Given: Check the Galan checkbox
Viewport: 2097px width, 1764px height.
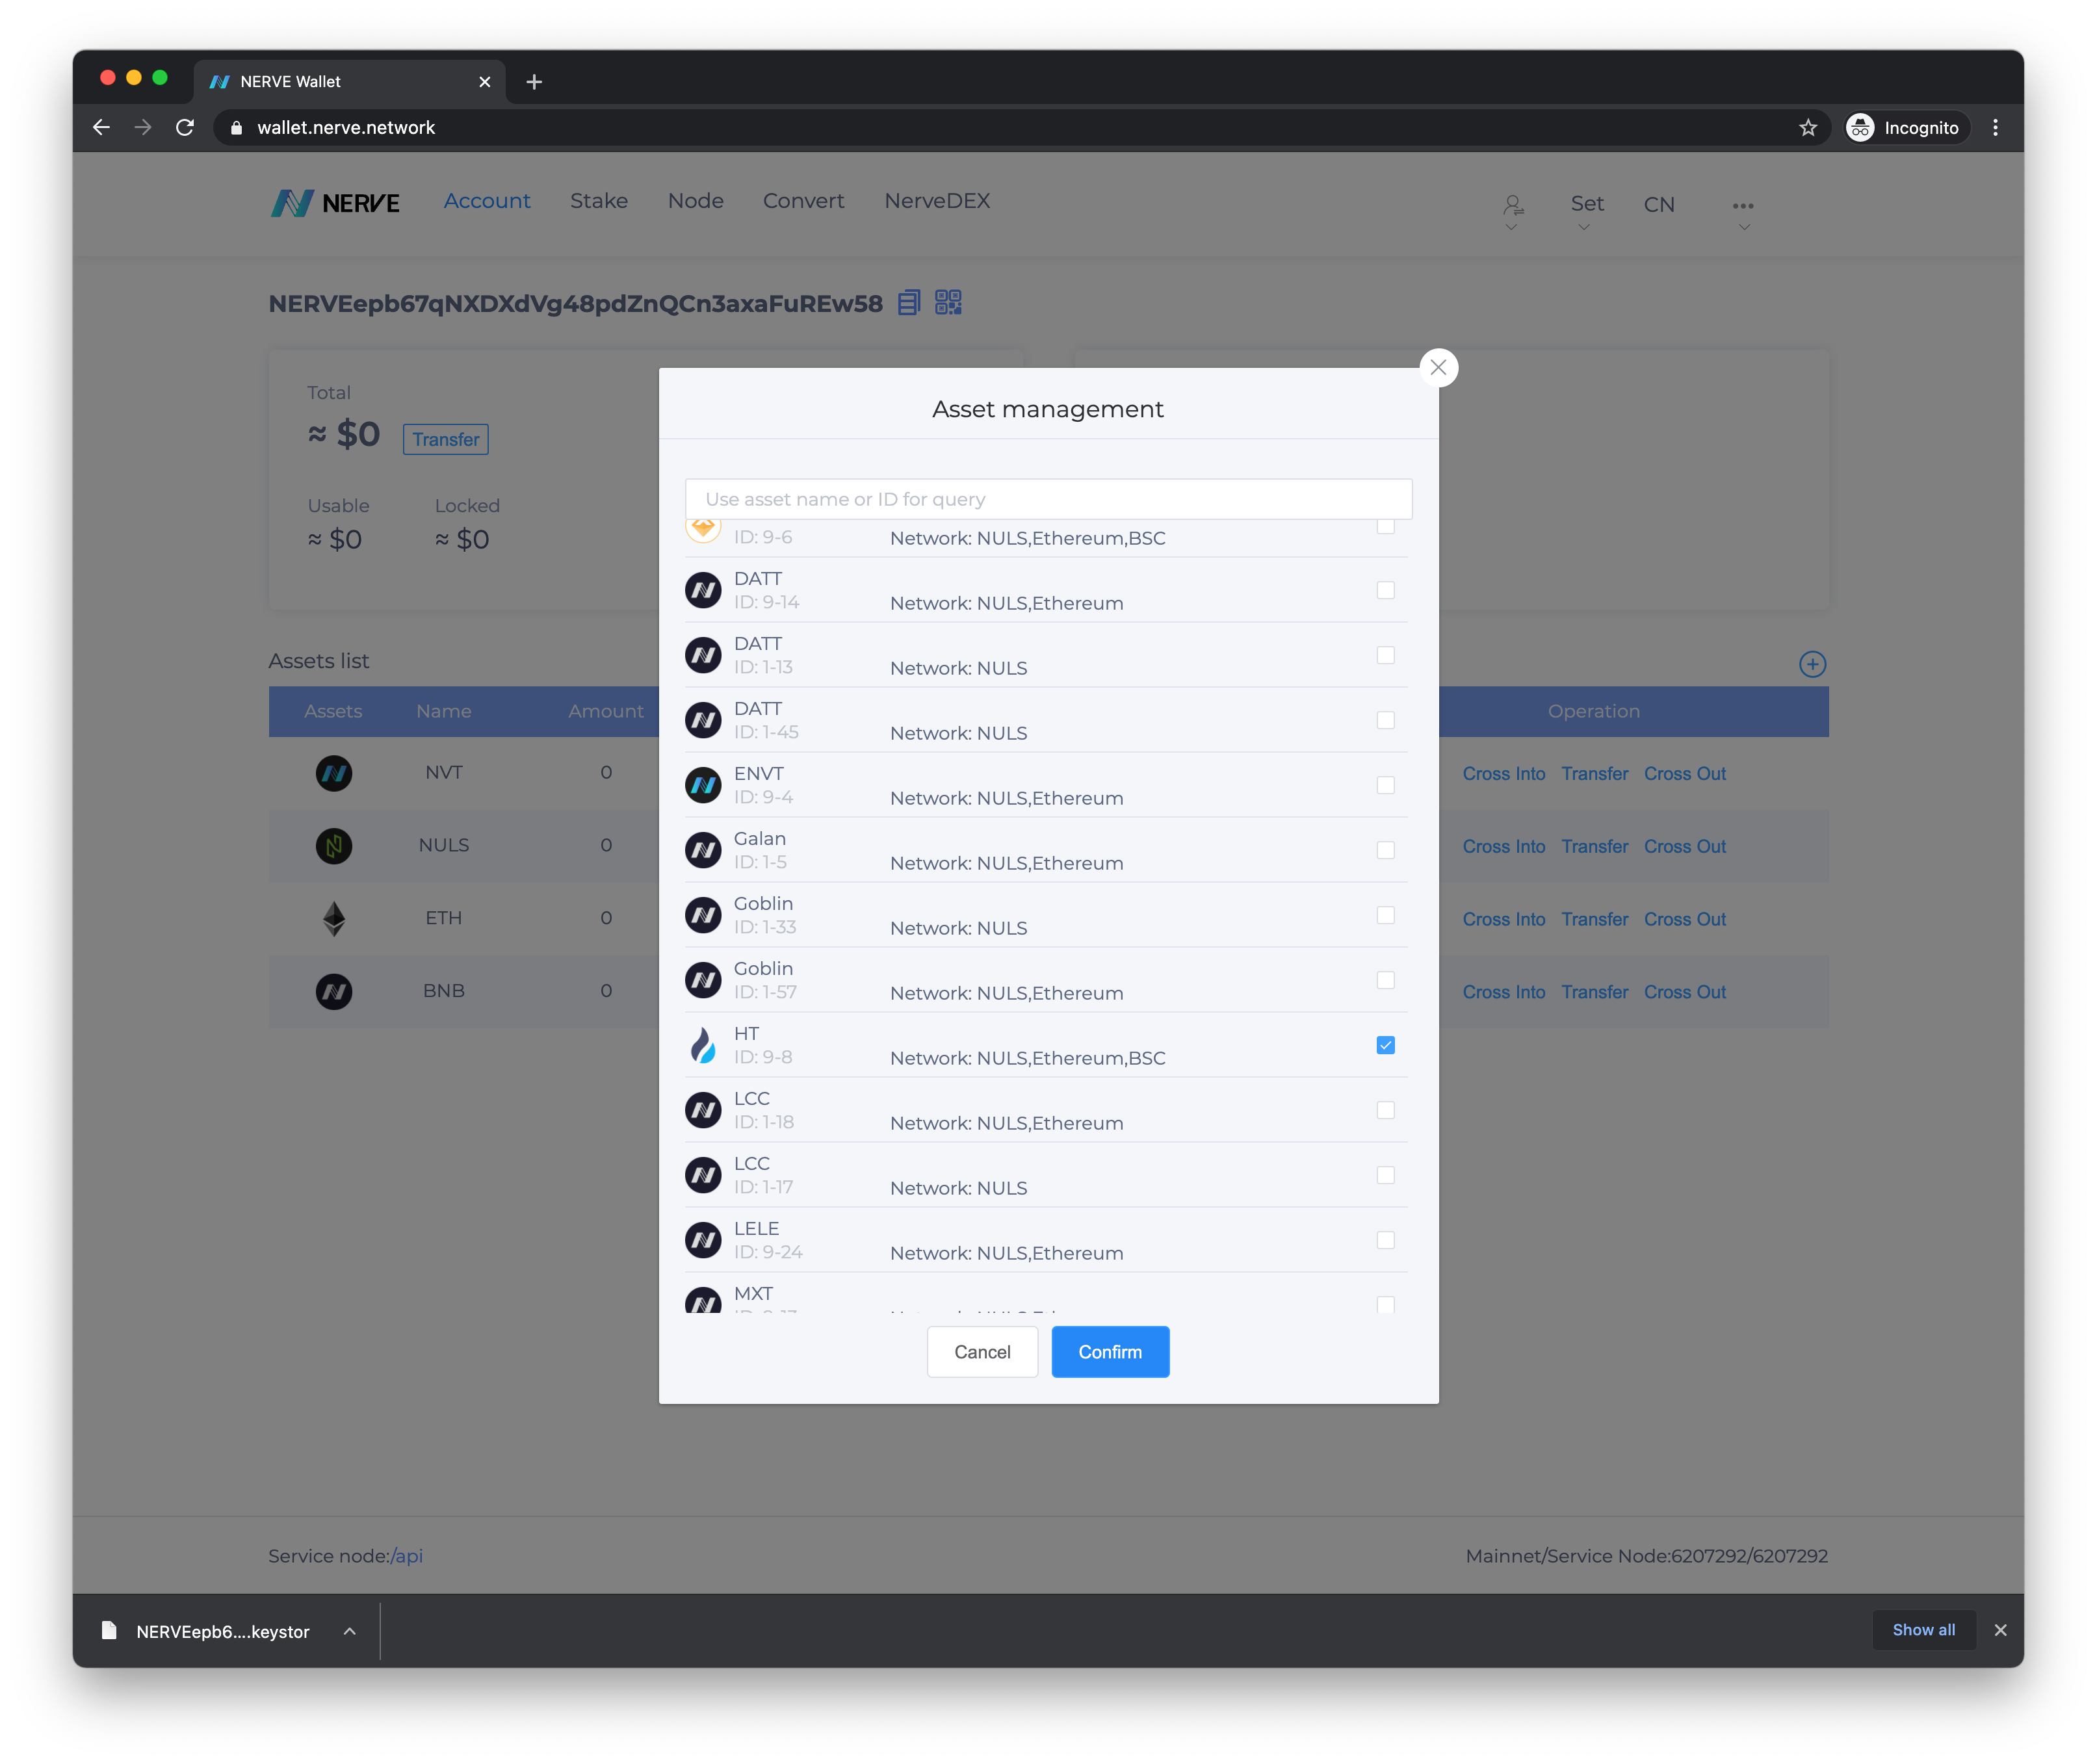Looking at the screenshot, I should (1385, 850).
